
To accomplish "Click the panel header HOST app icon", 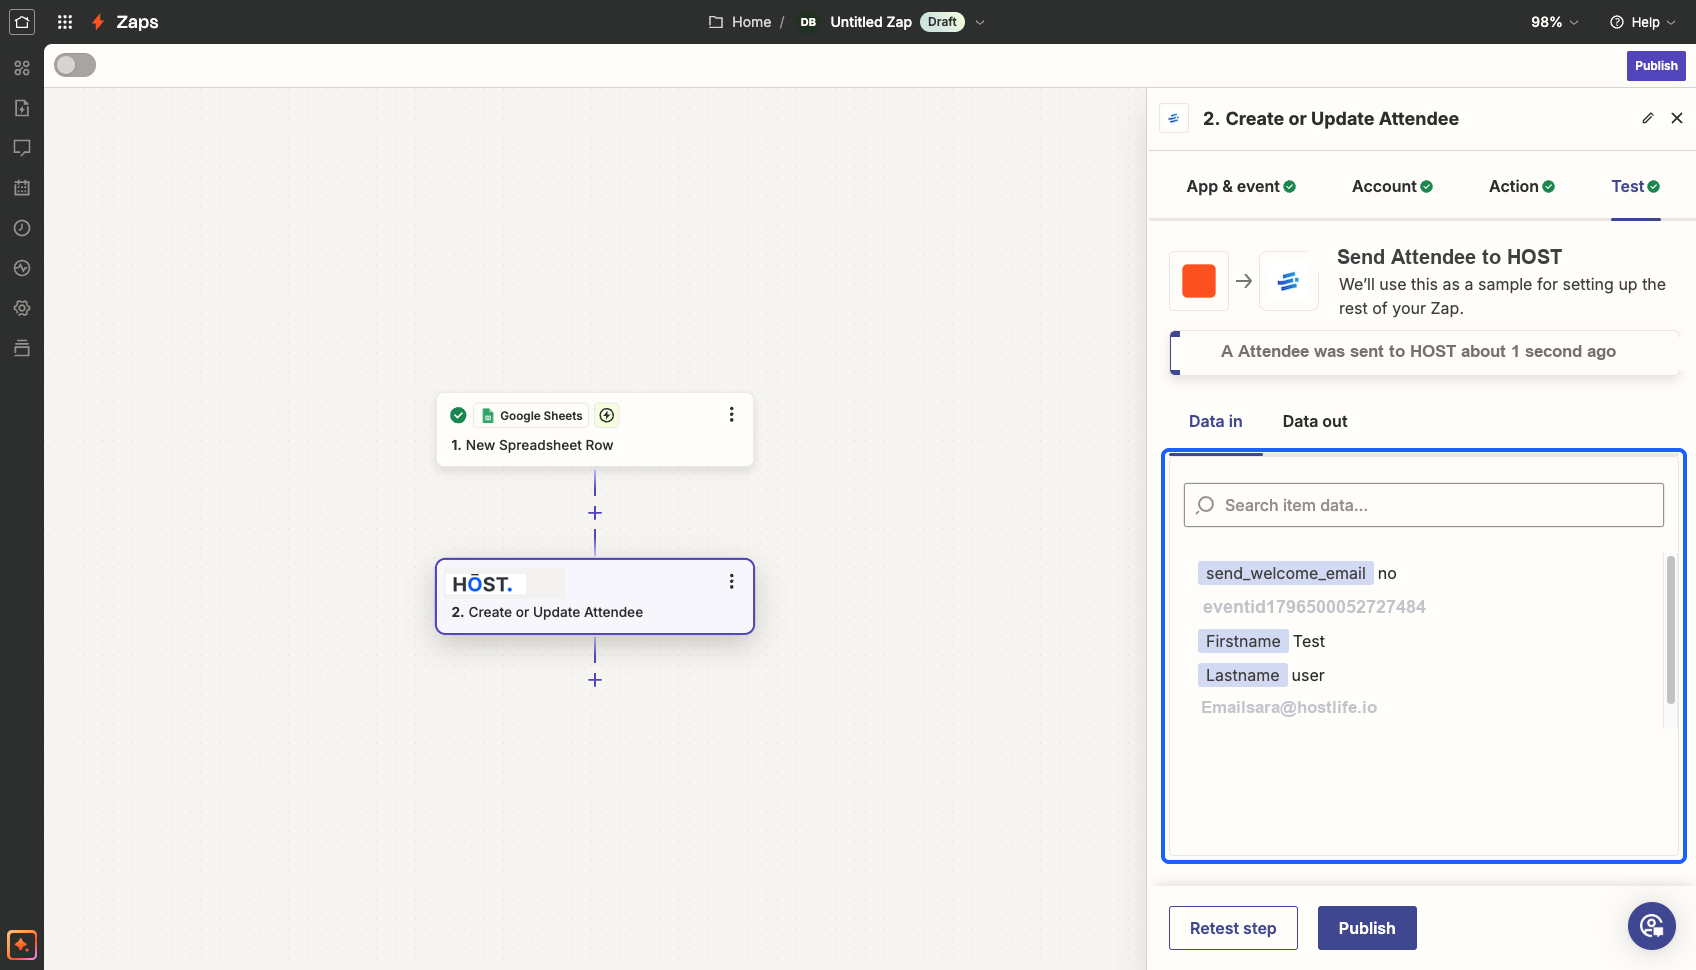I will [1174, 118].
